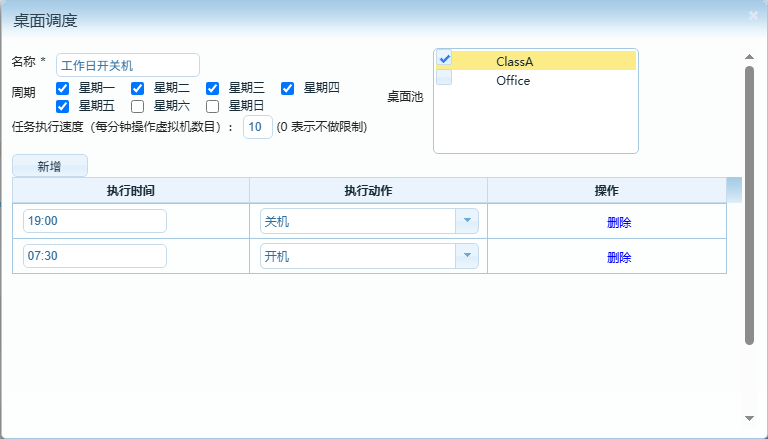Uncheck 星期二 checkbox
The height and width of the screenshot is (439, 768).
[x=138, y=88]
